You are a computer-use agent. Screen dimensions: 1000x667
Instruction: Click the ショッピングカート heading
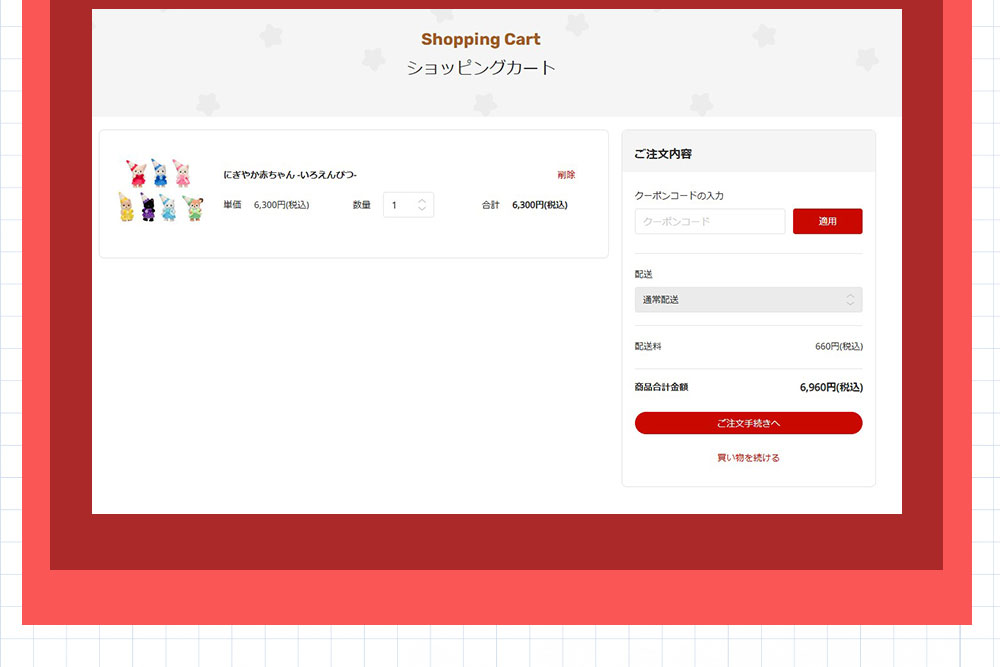481,68
